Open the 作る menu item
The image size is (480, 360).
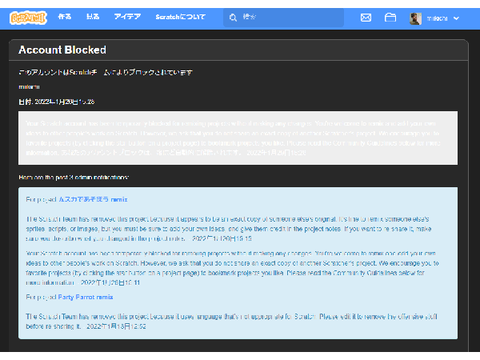pos(64,17)
